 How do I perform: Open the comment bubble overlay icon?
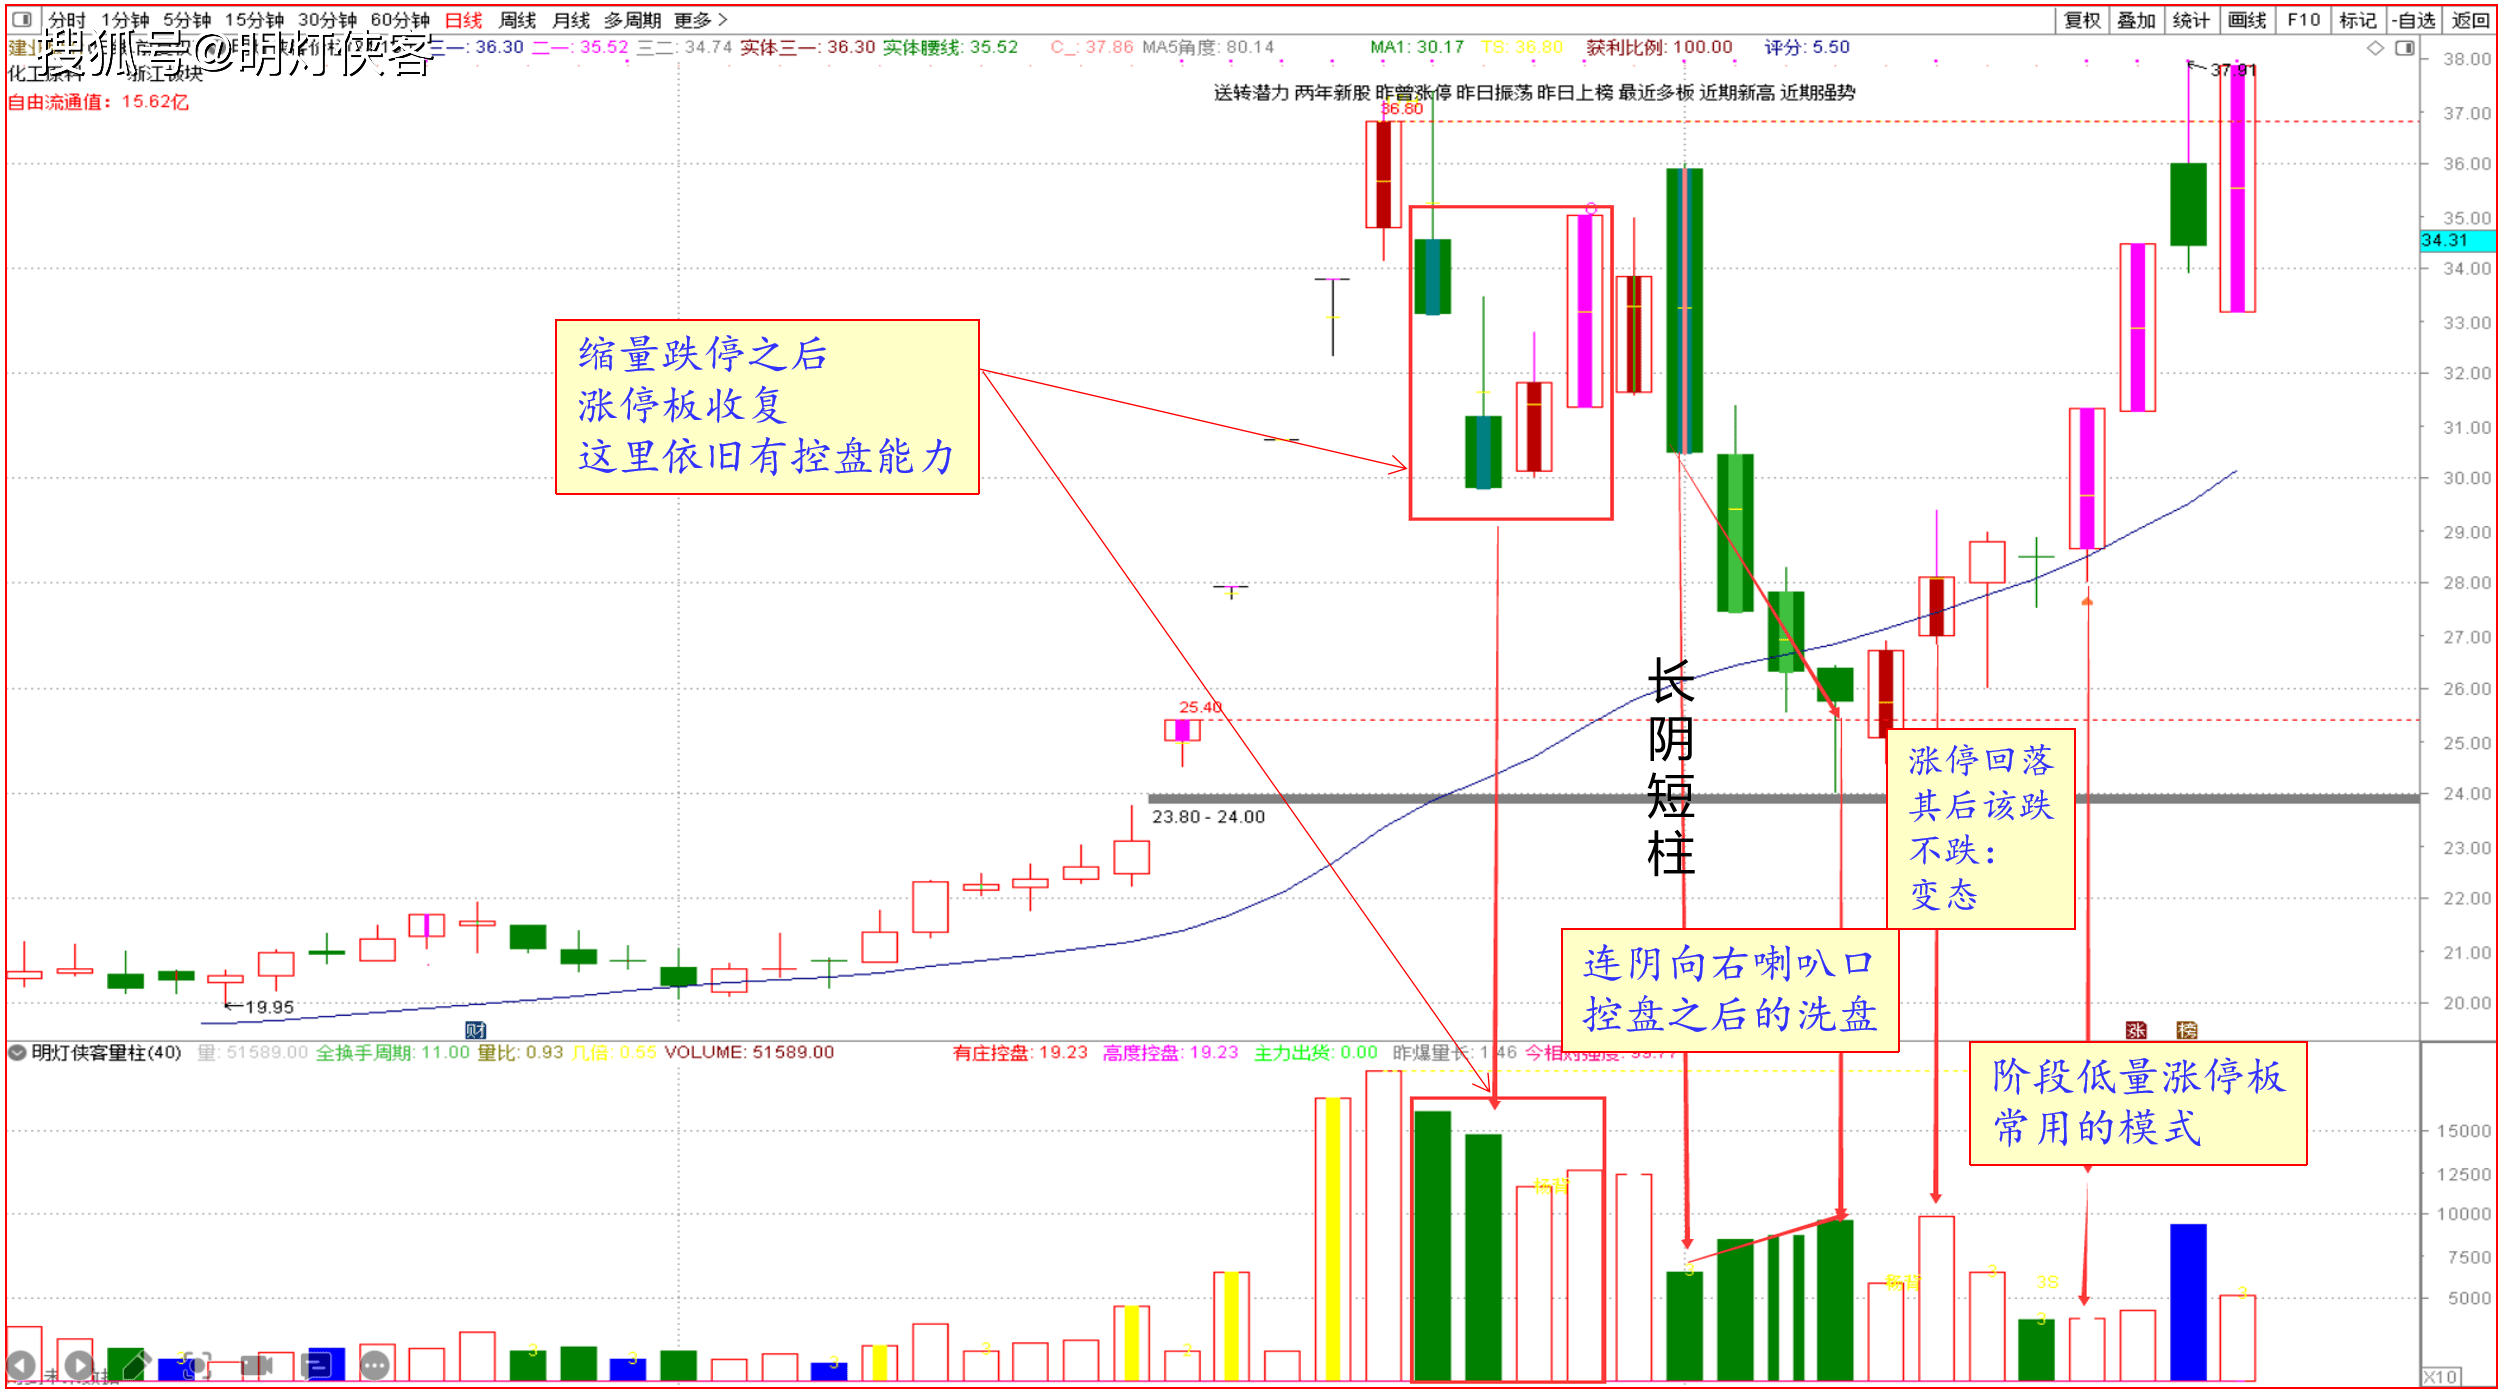click(x=316, y=1365)
